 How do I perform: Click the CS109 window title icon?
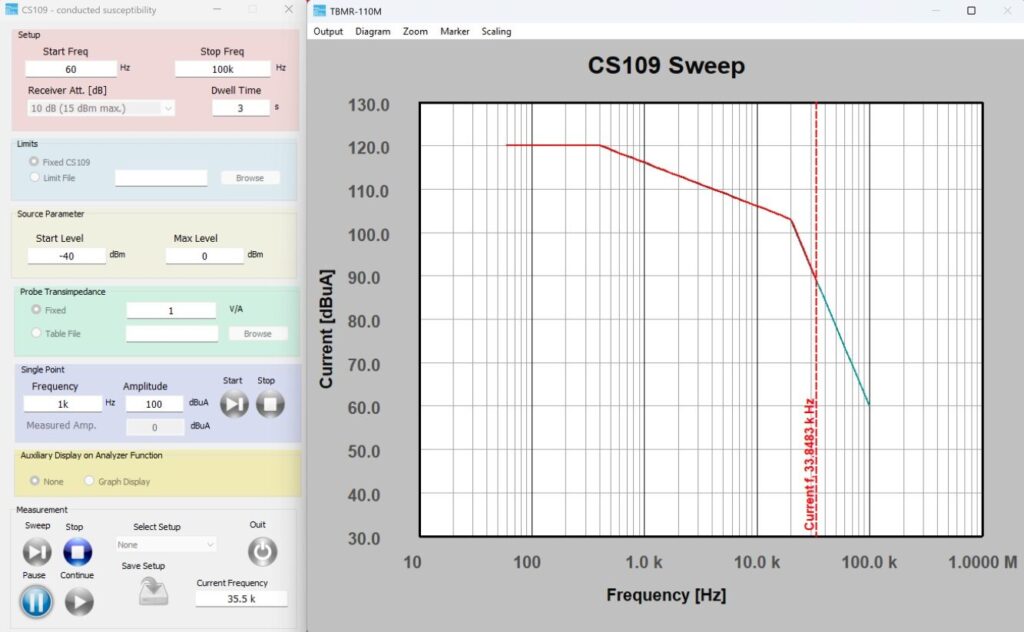(11, 9)
